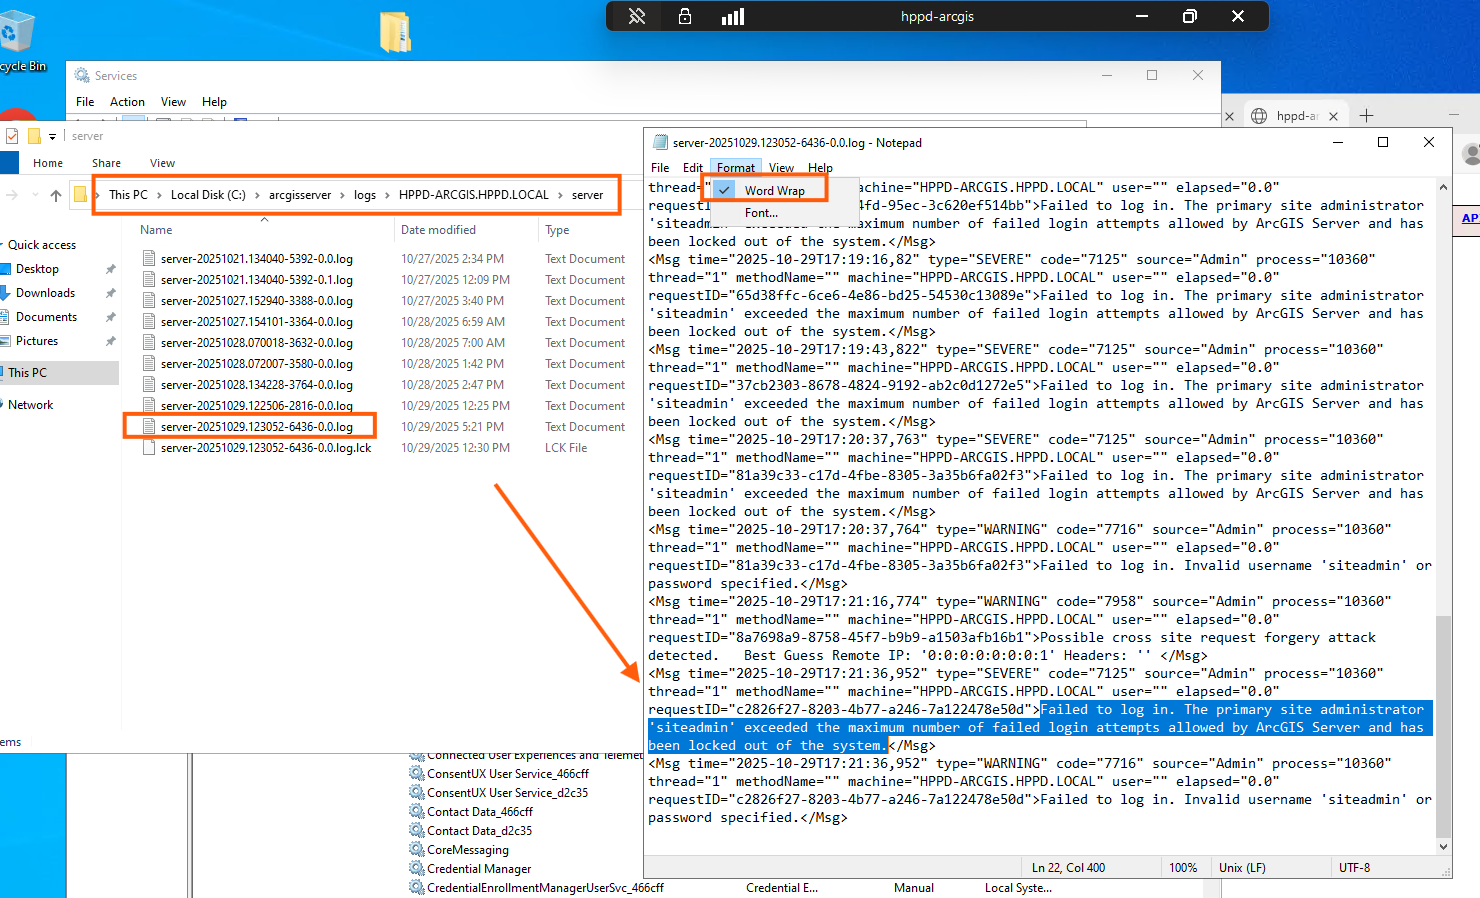Expand the chevron after the logs breadcrumb
The image size is (1480, 898).
pyautogui.click(x=387, y=195)
